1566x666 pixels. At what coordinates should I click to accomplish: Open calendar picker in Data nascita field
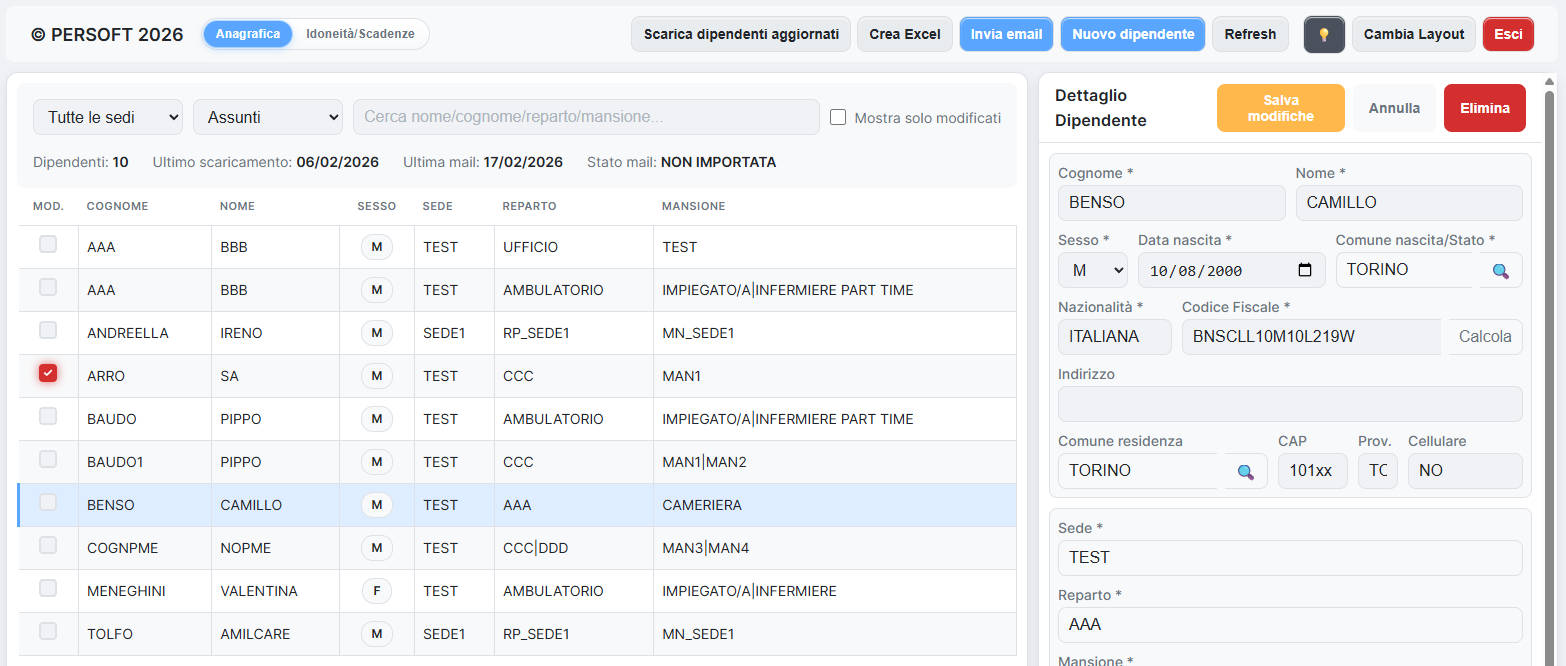tap(1304, 270)
